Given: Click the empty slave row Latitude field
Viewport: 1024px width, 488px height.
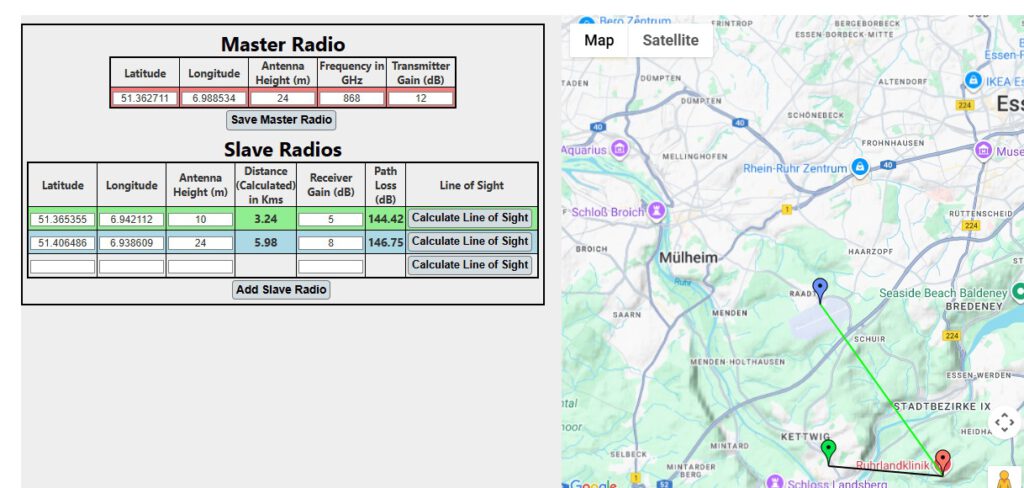Looking at the screenshot, I should (62, 266).
